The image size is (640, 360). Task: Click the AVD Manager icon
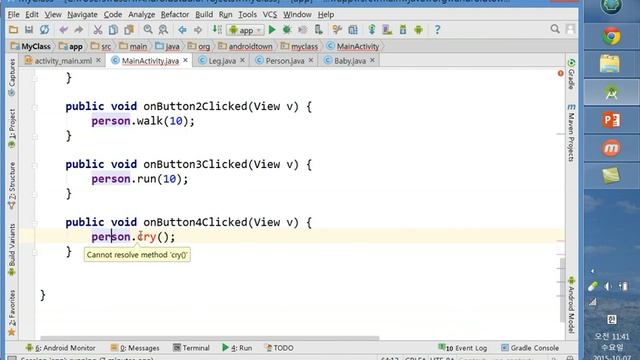click(387, 30)
